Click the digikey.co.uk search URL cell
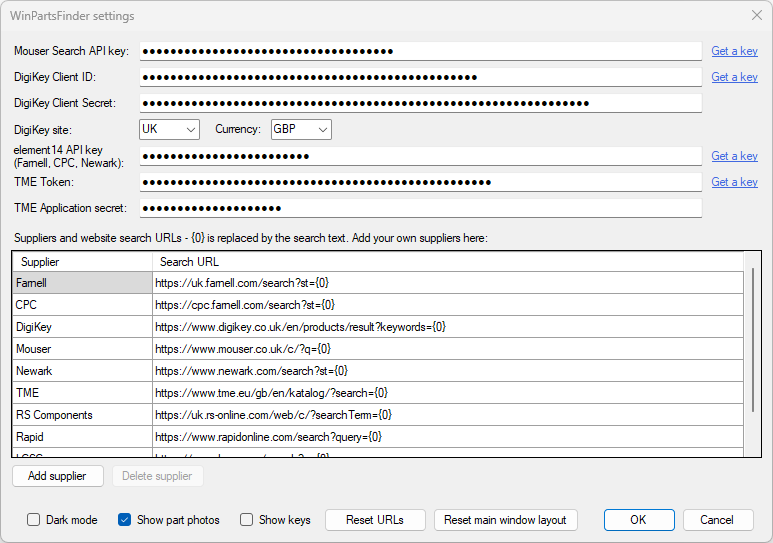The height and width of the screenshot is (543, 773). tap(448, 327)
